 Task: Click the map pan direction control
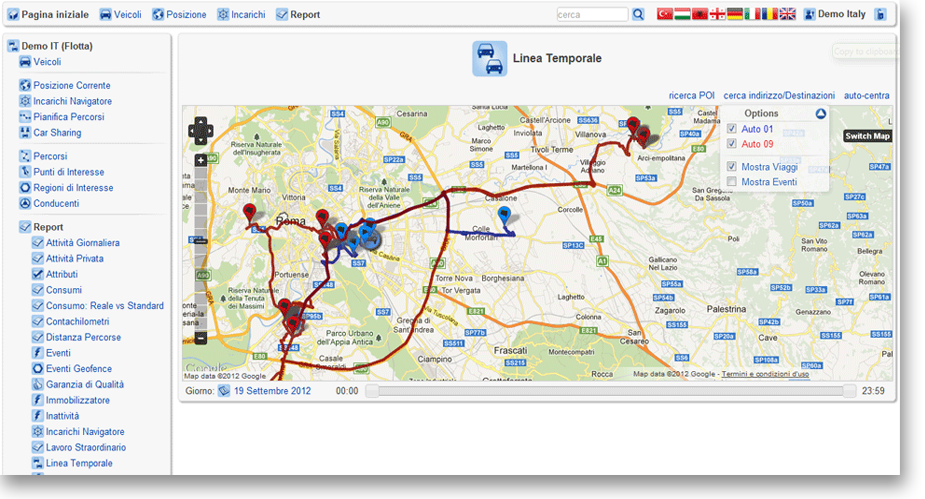(x=201, y=130)
